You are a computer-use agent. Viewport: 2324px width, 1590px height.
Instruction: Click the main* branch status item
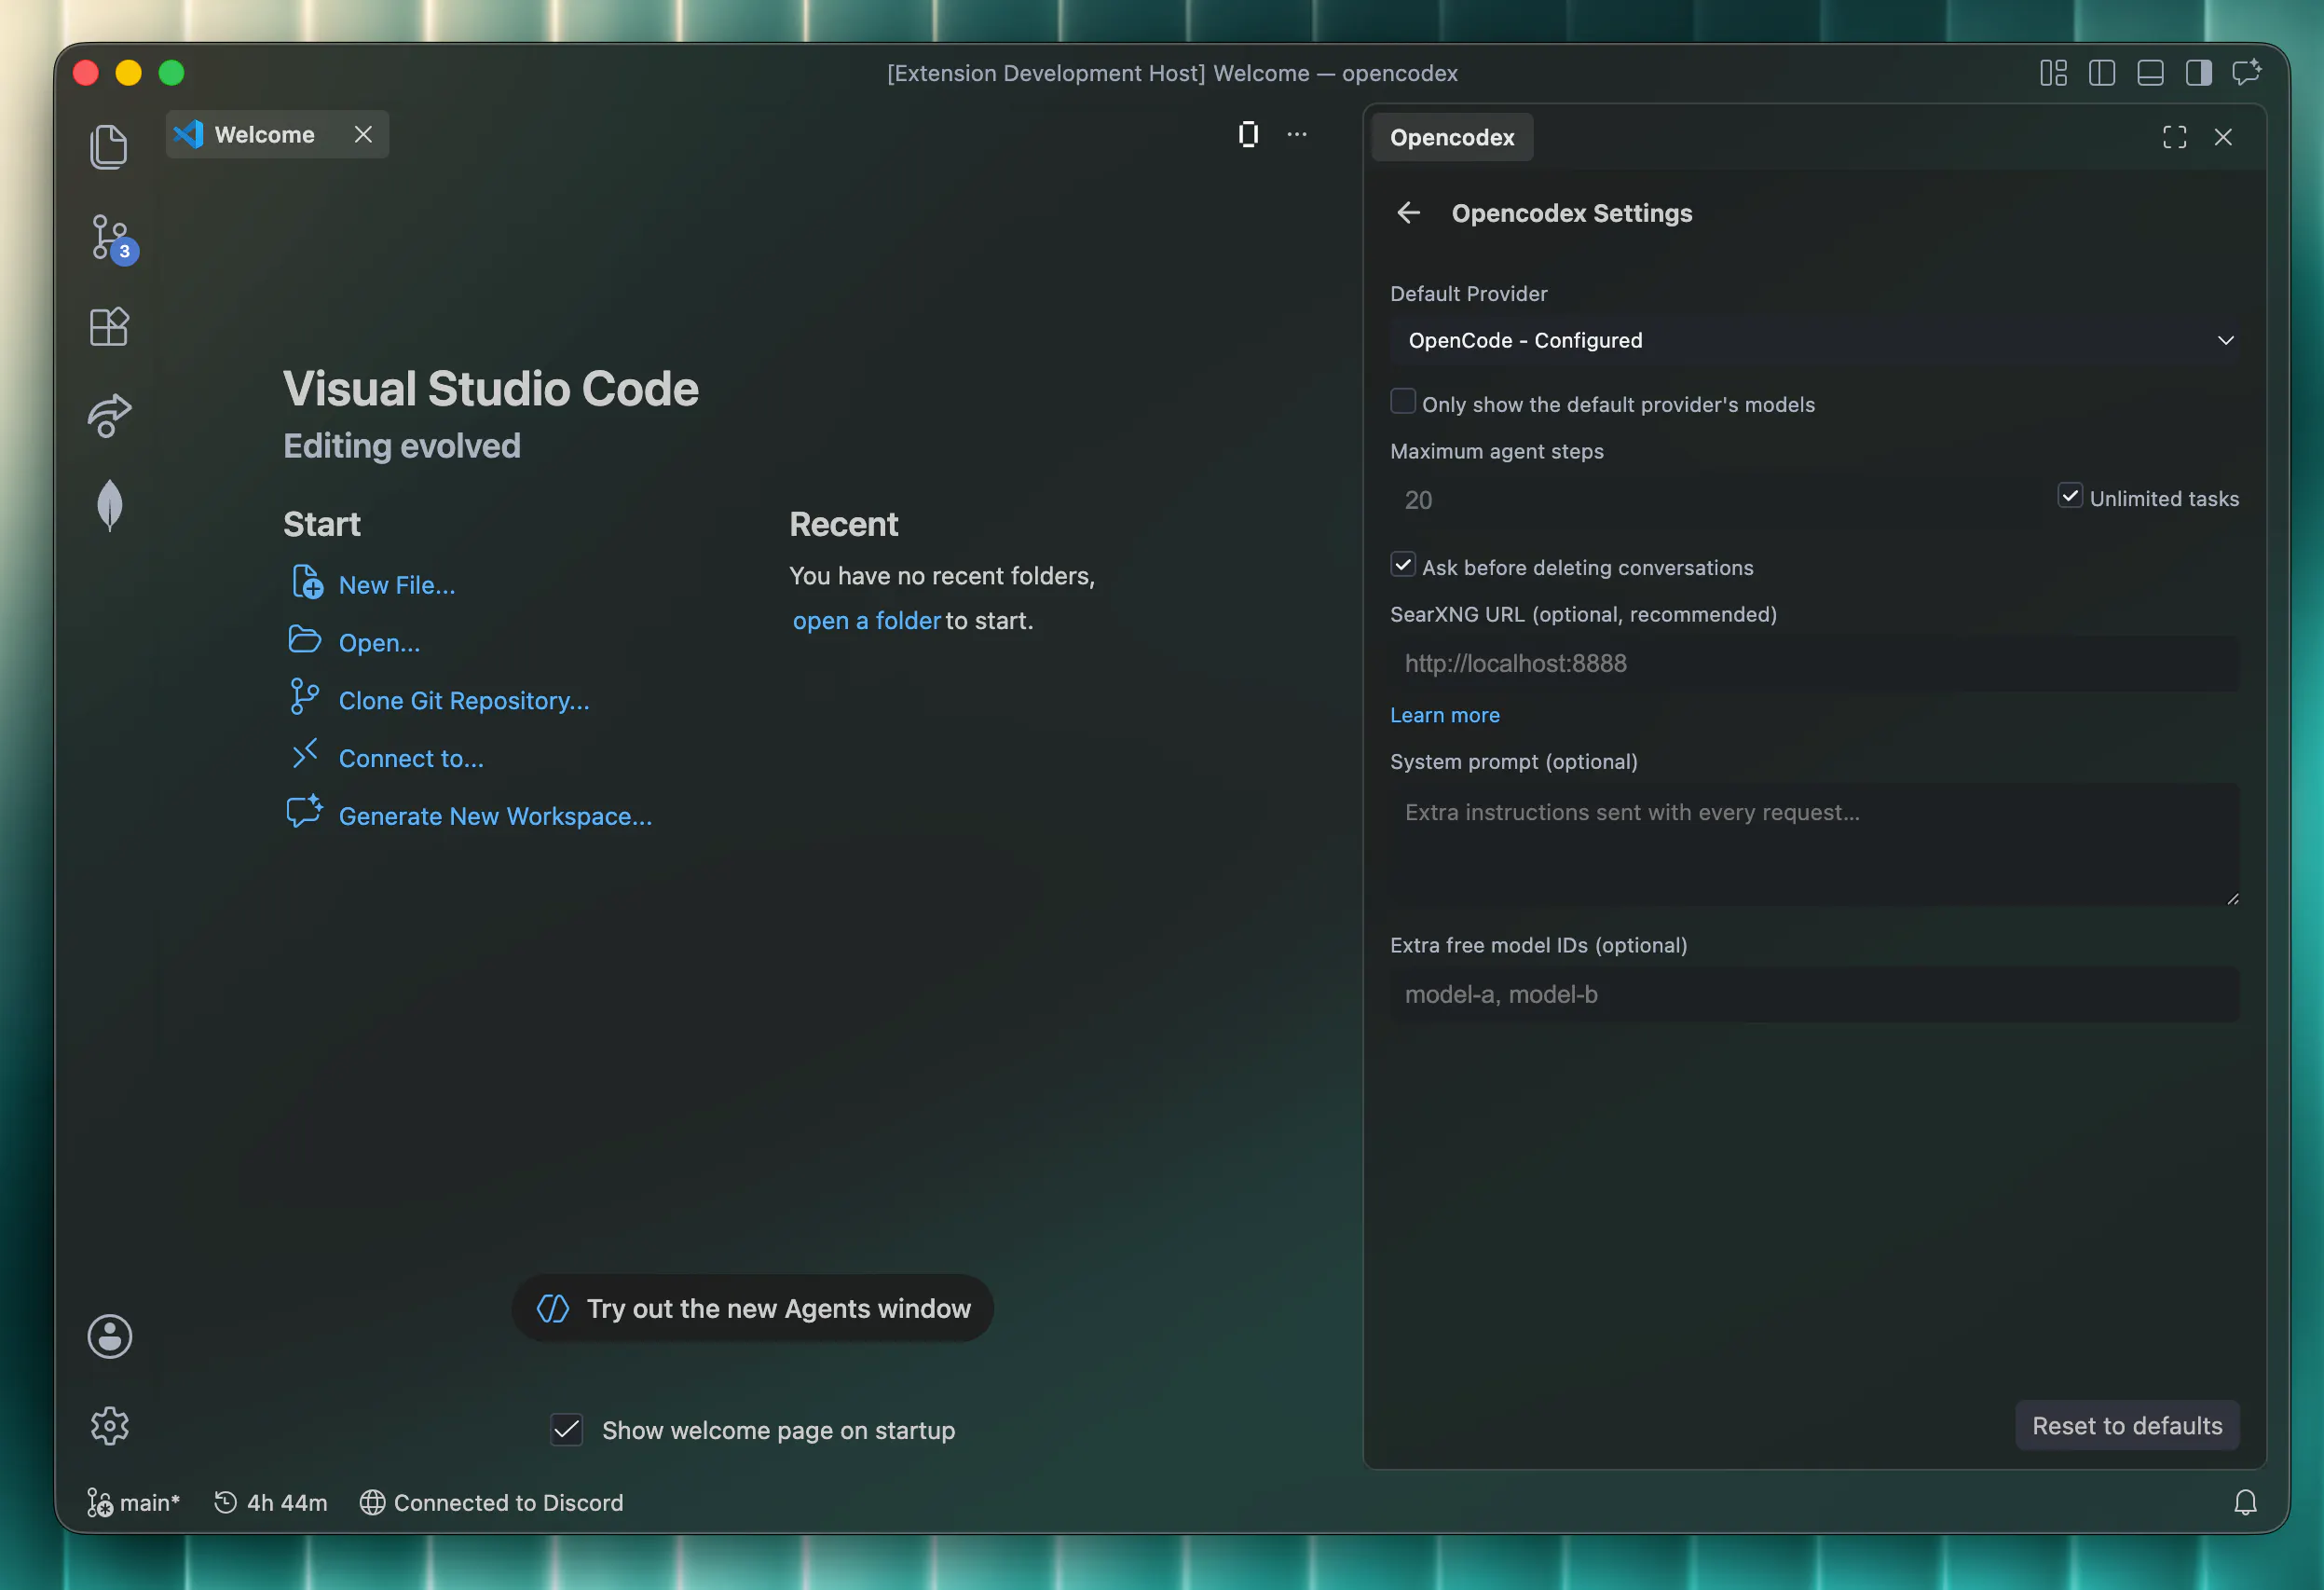coord(133,1502)
